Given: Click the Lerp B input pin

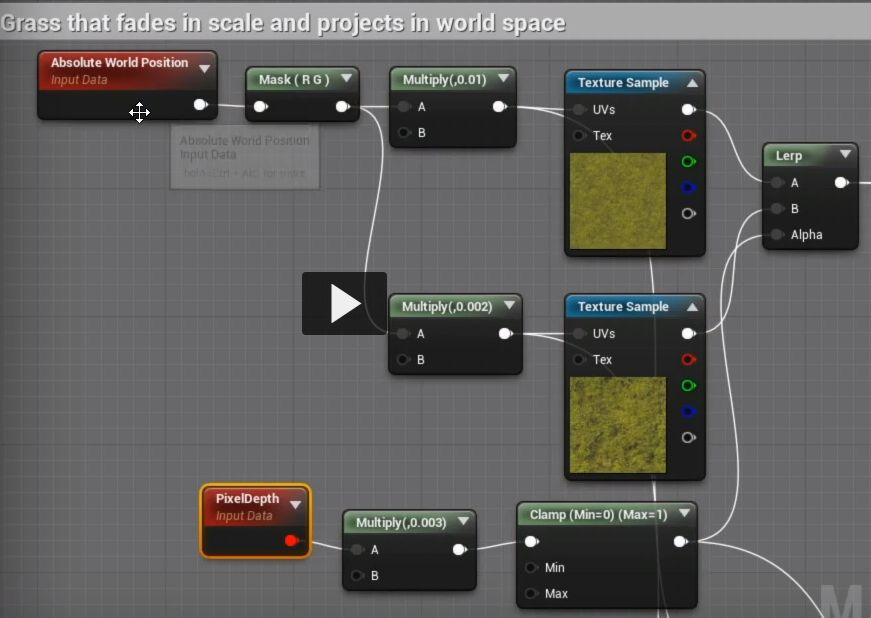Looking at the screenshot, I should point(778,208).
